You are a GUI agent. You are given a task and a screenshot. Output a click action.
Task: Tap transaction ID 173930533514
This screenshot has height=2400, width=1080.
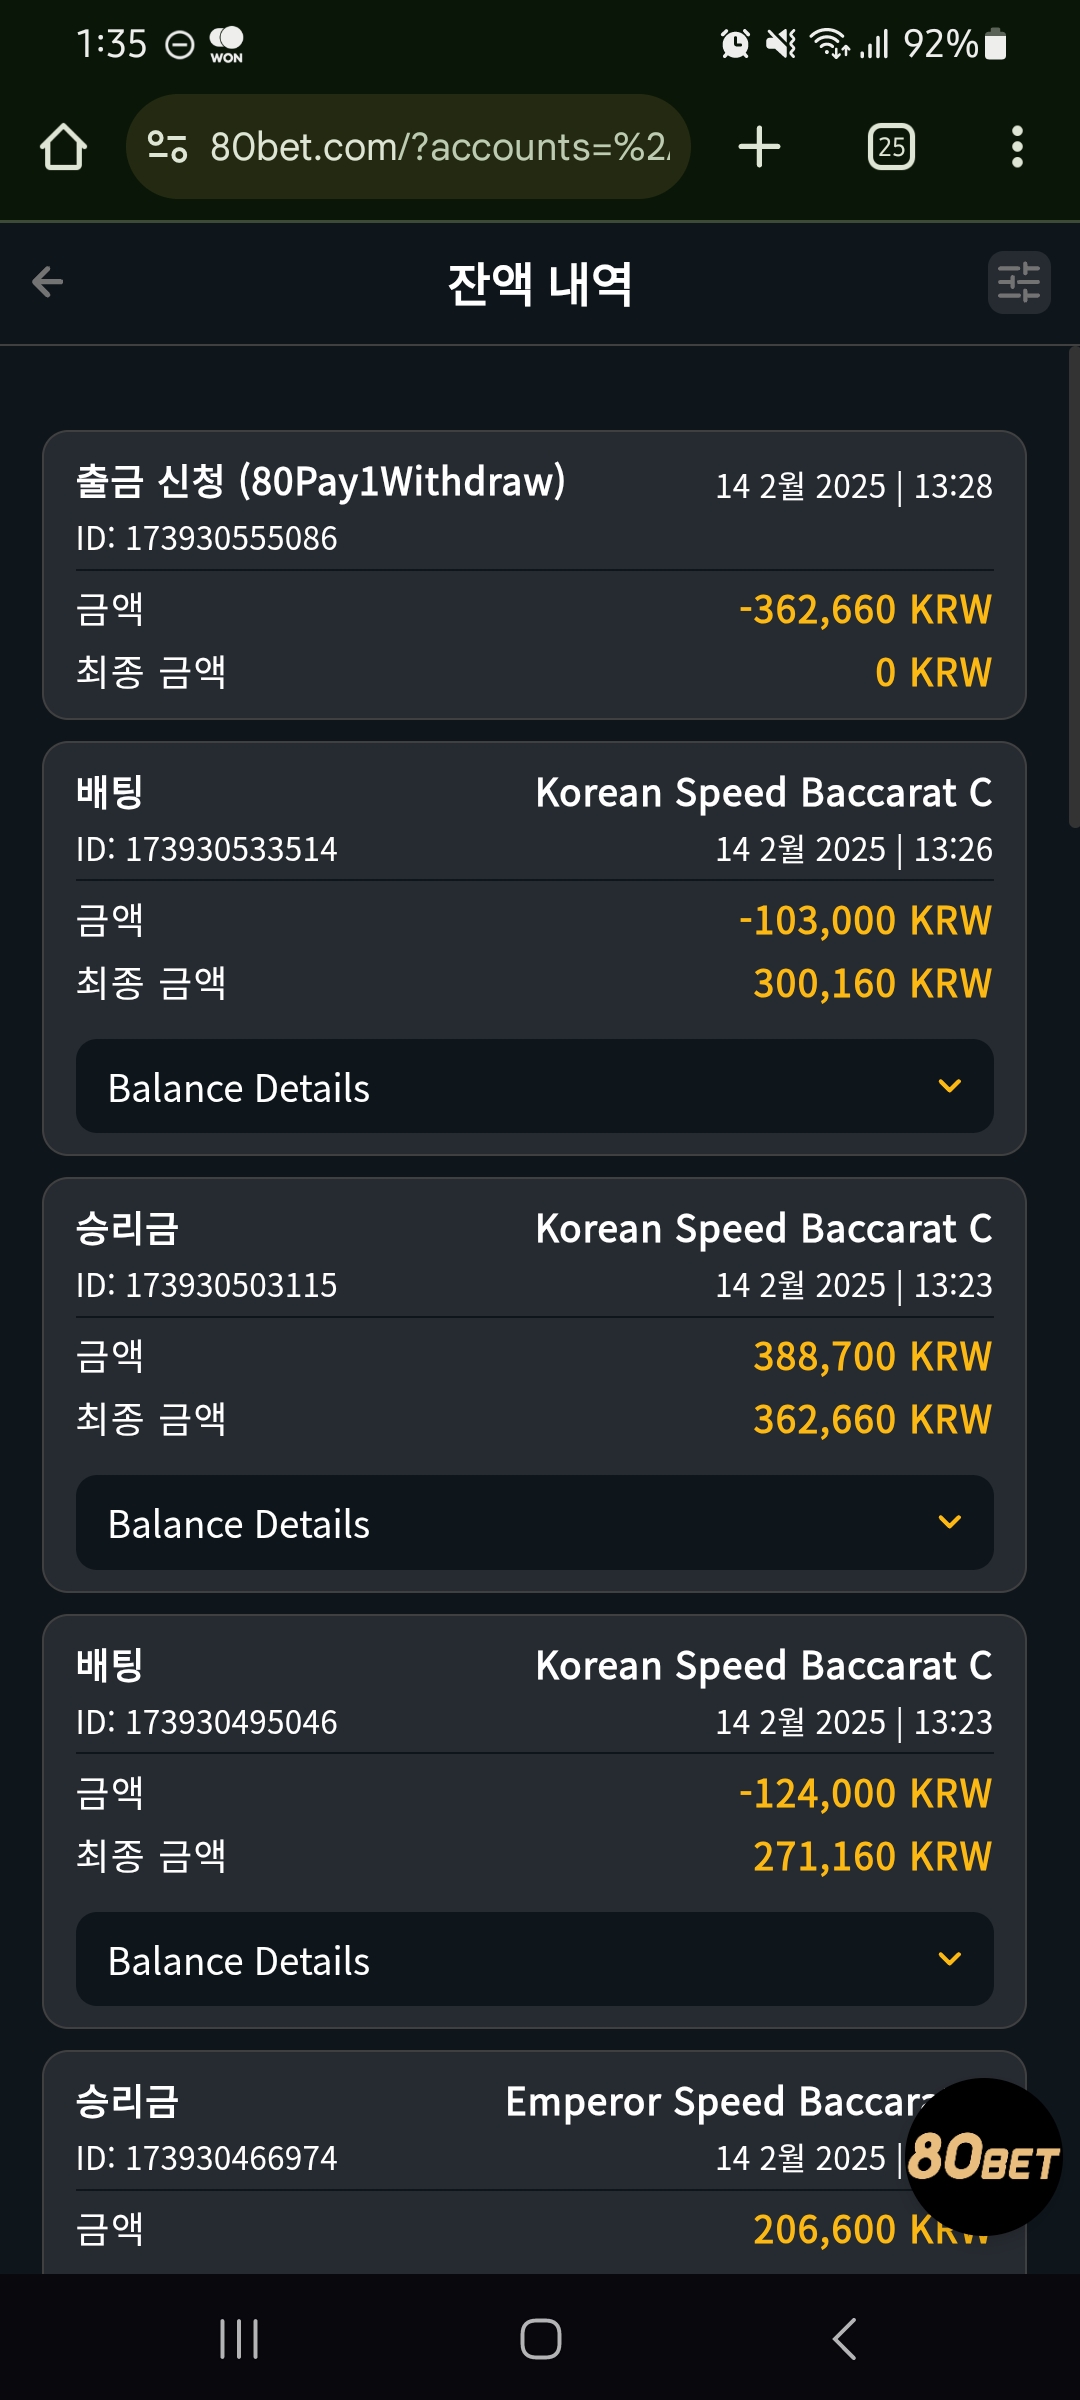[207, 849]
